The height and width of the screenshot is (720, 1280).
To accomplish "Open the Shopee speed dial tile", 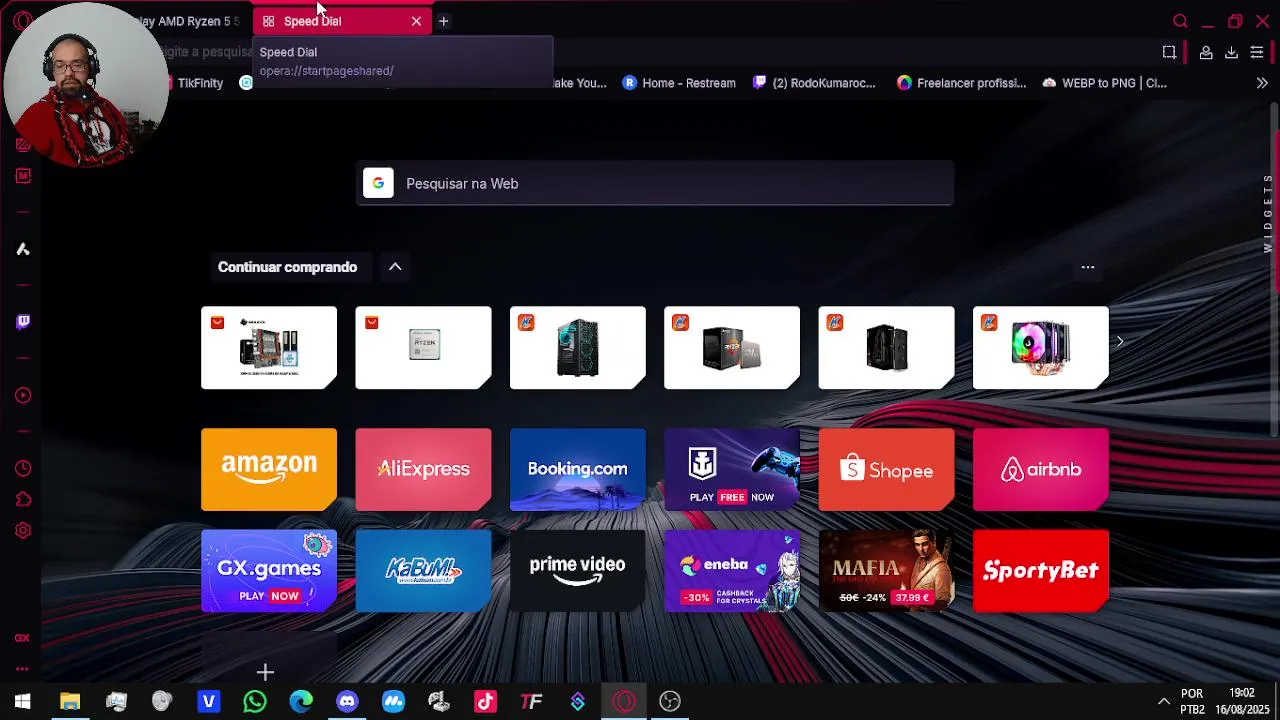I will coord(886,469).
